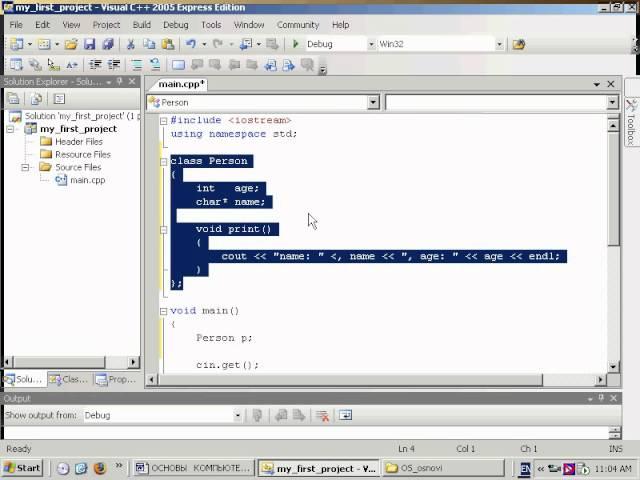Image resolution: width=640 pixels, height=480 pixels.
Task: Collapse the #include region outline
Action: coord(164,121)
